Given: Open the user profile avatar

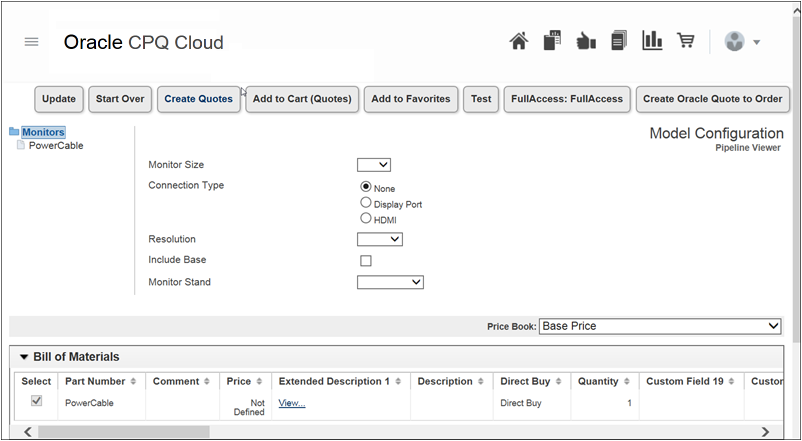Looking at the screenshot, I should 734,41.
